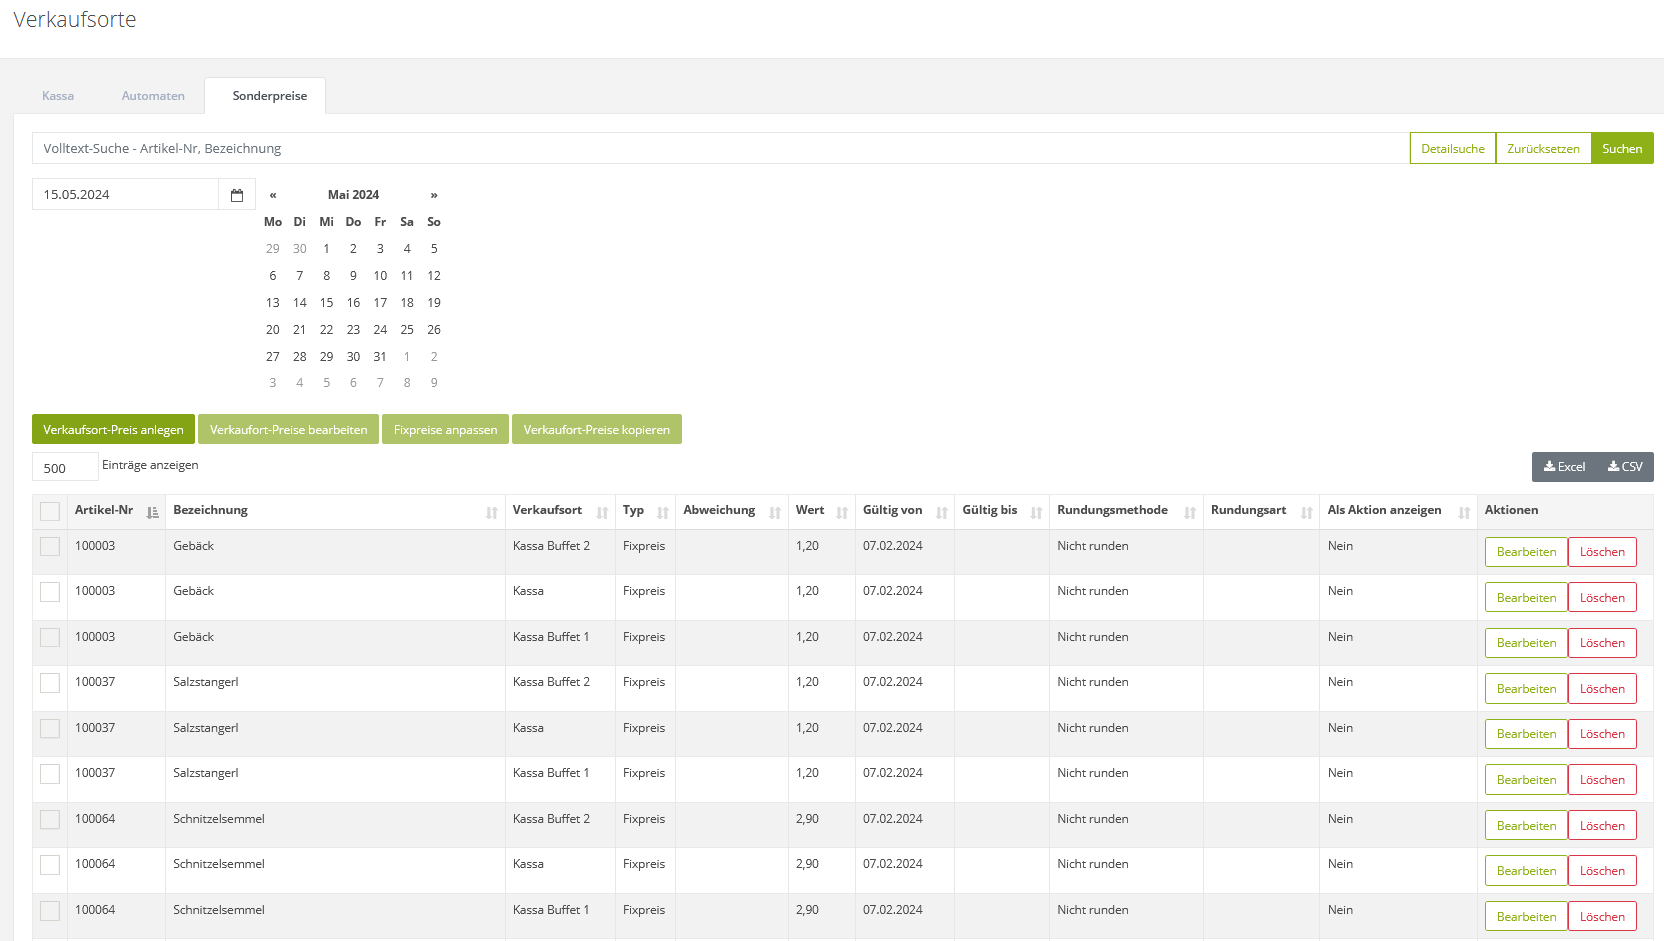1664x941 pixels.
Task: Switch to the Automaten tab
Action: click(x=153, y=96)
